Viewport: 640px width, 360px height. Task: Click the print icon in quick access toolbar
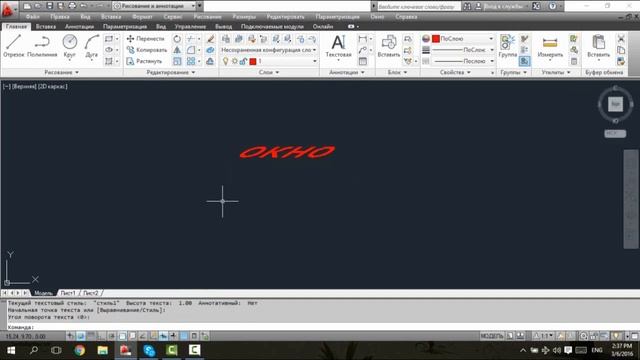point(72,6)
